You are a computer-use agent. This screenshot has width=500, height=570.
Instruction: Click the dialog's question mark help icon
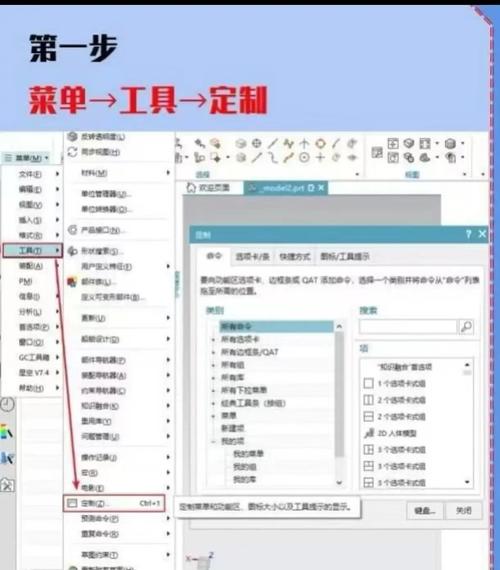pos(469,234)
